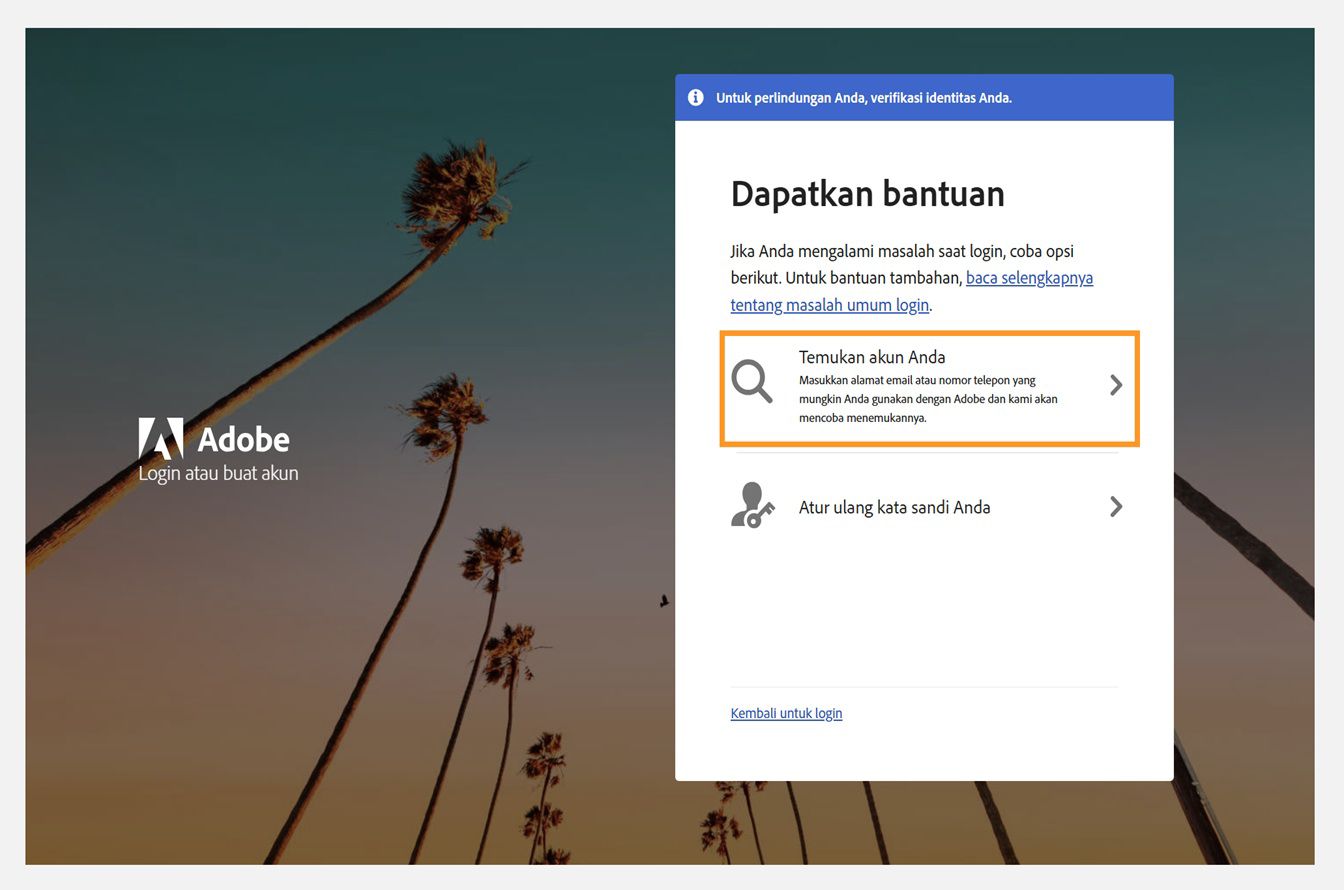Image resolution: width=1344 pixels, height=890 pixels.
Task: Click Kembali untuk login
Action: click(786, 713)
